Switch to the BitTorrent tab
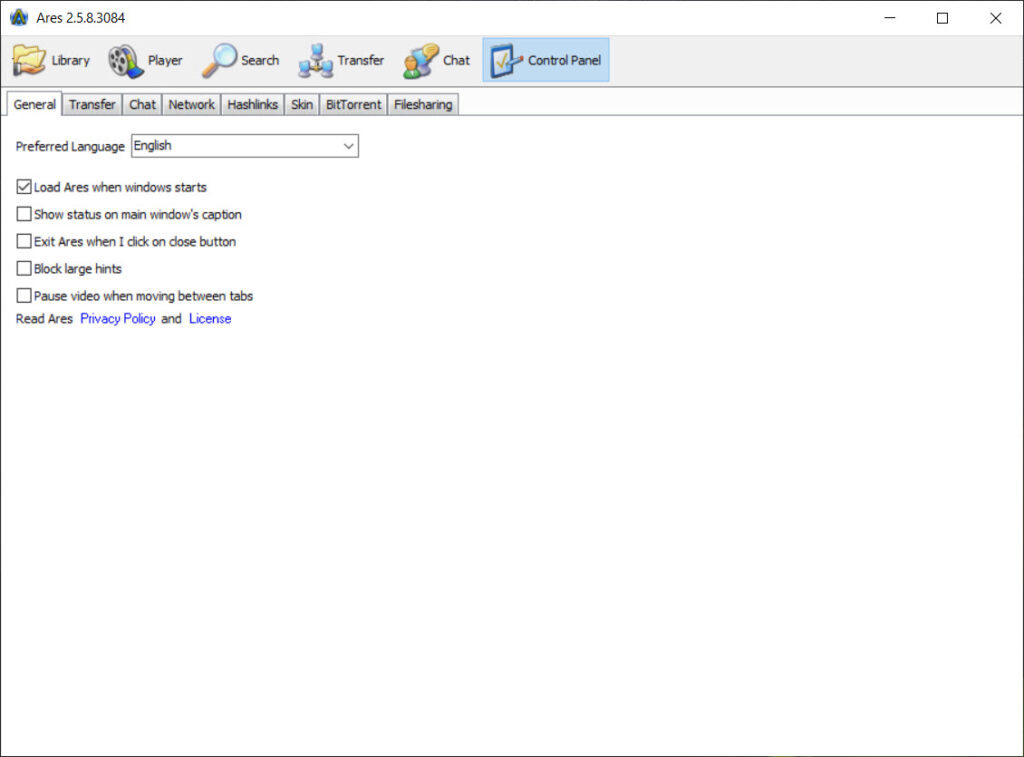This screenshot has width=1024, height=757. 353,105
